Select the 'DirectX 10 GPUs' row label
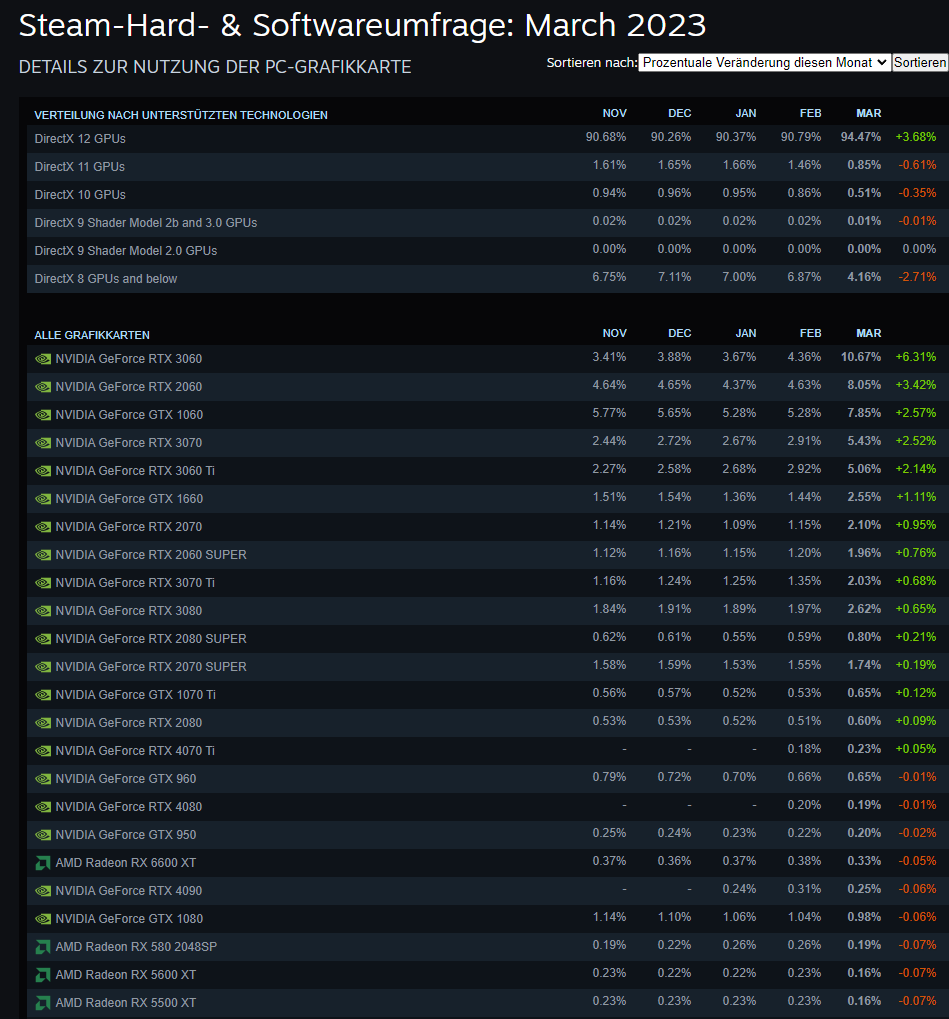The image size is (949, 1019). point(80,194)
